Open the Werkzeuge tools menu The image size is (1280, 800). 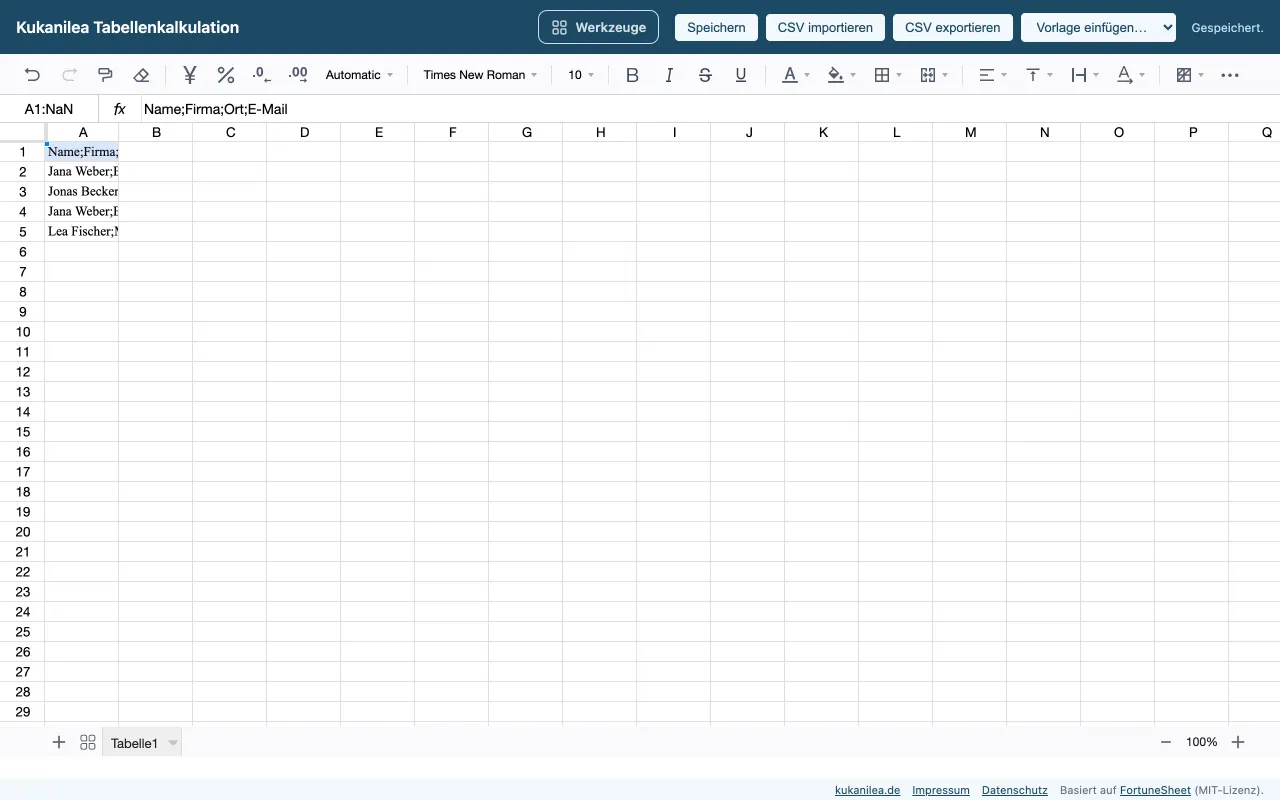(x=599, y=28)
